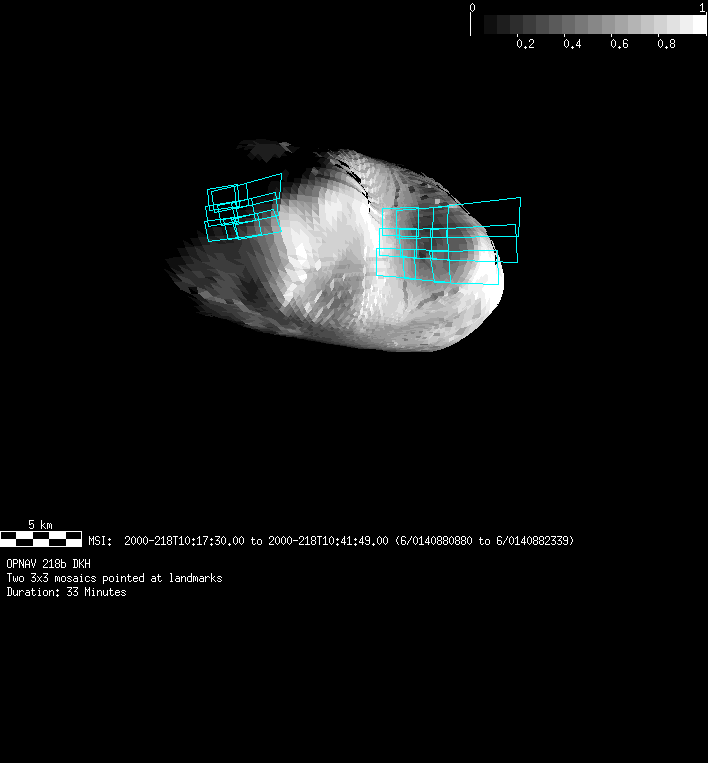The image size is (708, 763).
Task: Select the right cyan mosaic footprint cluster
Action: (x=447, y=241)
